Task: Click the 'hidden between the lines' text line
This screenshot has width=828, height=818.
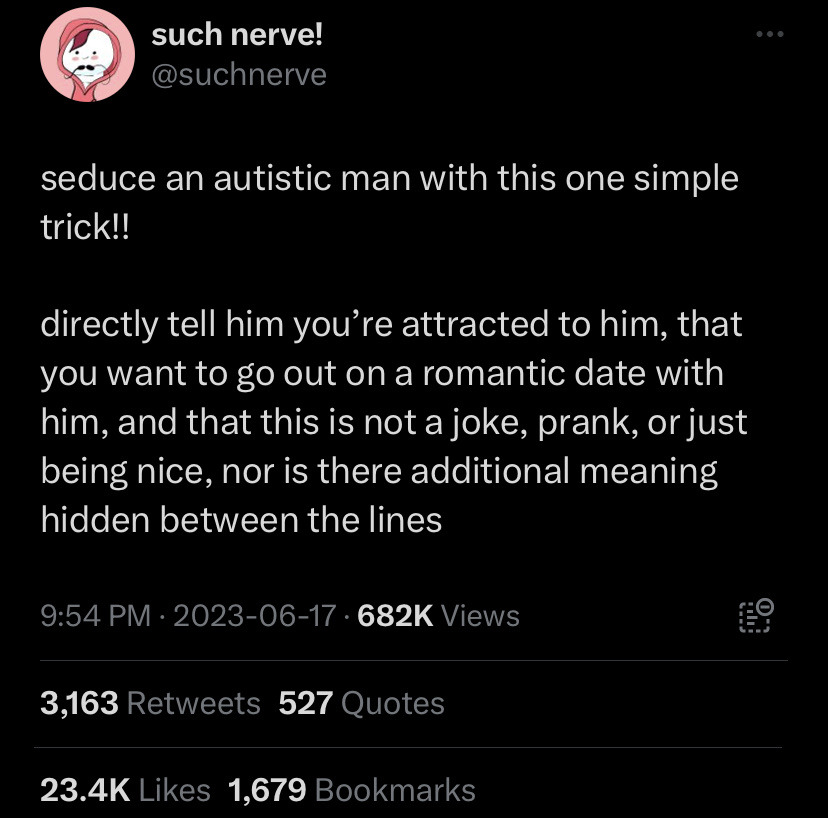Action: pos(241,520)
